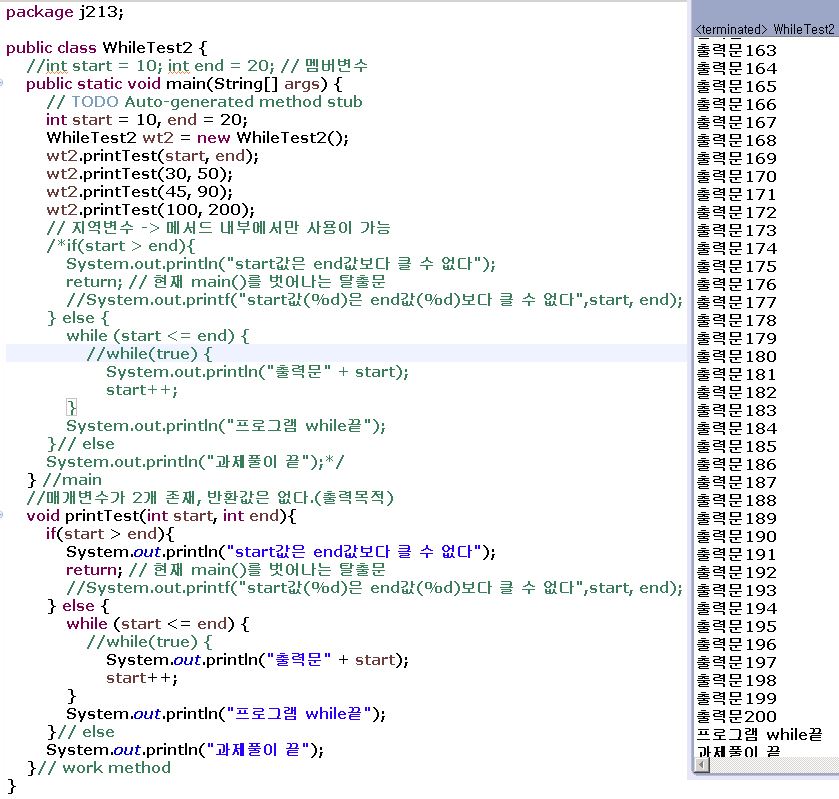Click the terminated WhileTest2 console label
Viewport: 839px width, 799px height.
click(x=765, y=29)
